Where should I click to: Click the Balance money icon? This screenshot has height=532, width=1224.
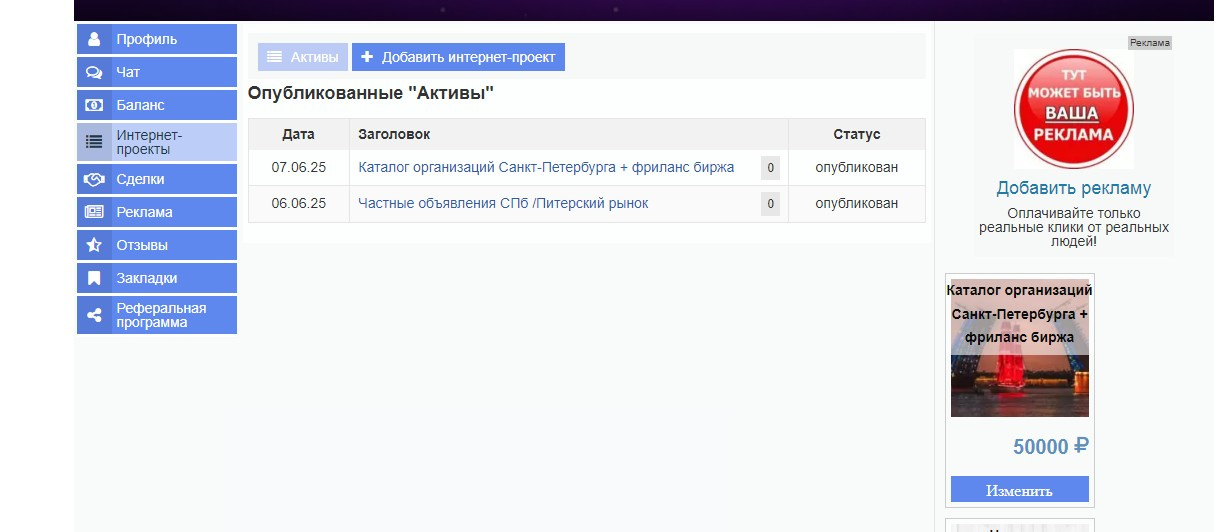tap(94, 106)
